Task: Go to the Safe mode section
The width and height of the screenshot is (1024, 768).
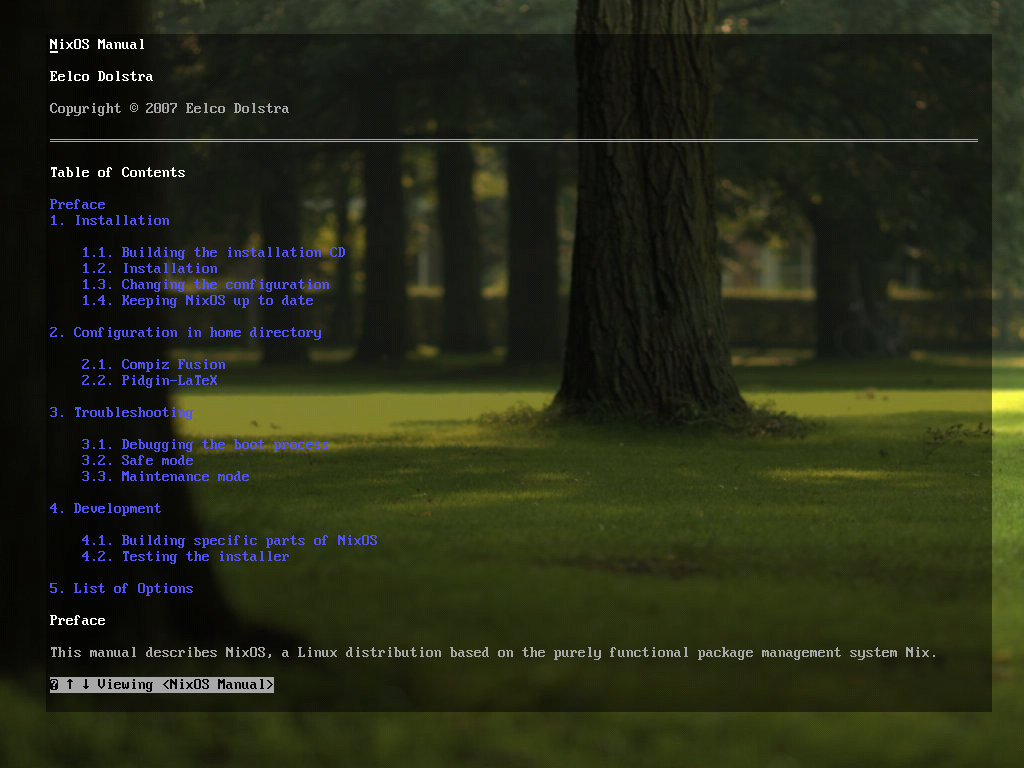Action: pyautogui.click(x=137, y=460)
